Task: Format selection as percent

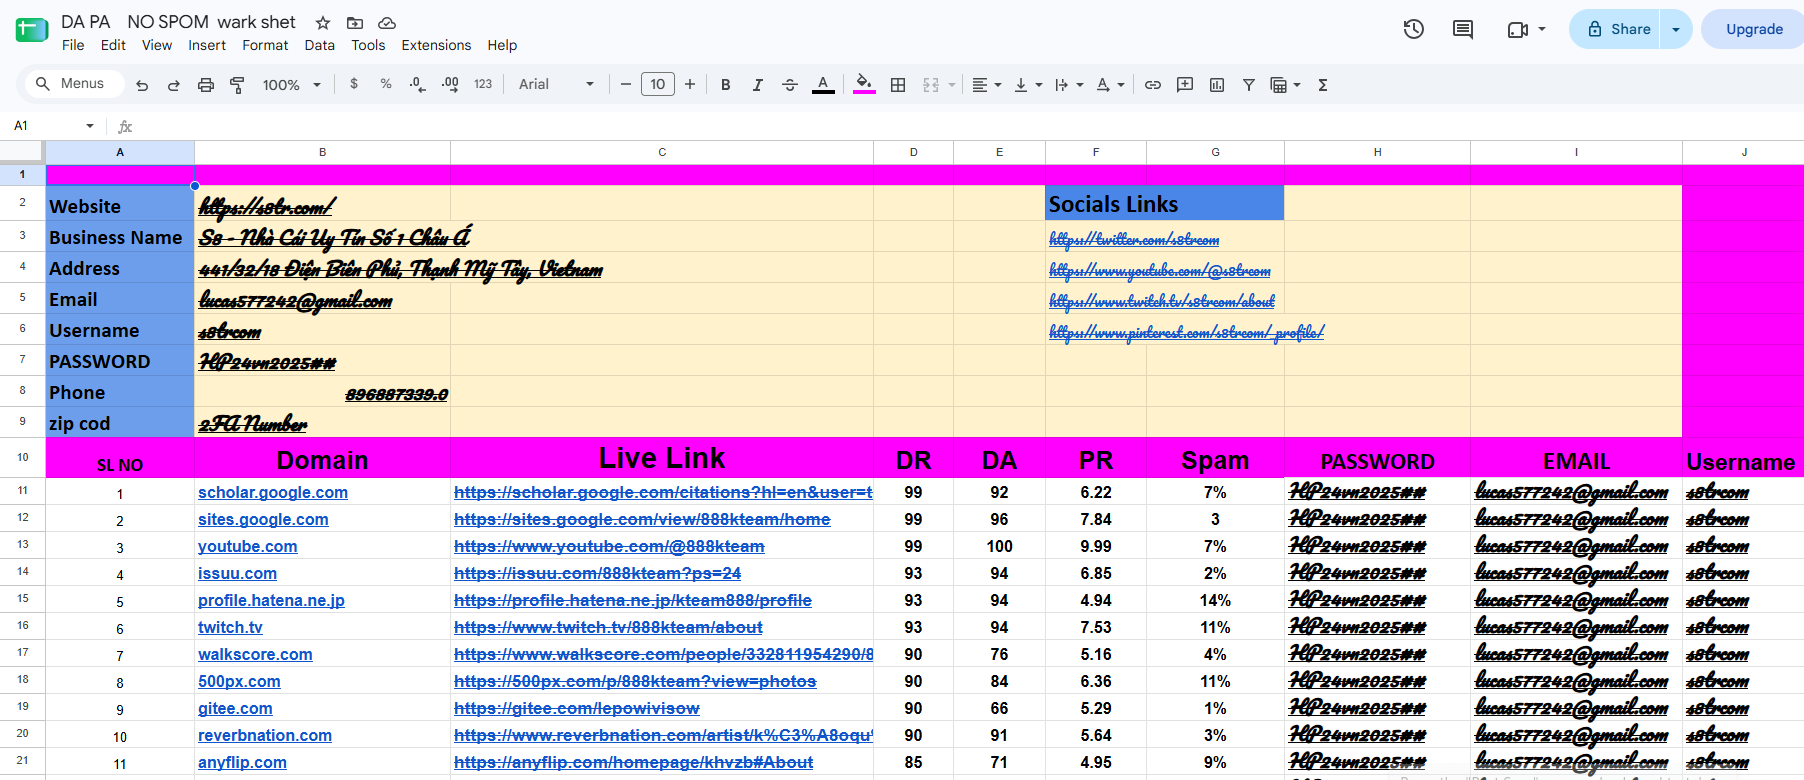Action: click(386, 85)
